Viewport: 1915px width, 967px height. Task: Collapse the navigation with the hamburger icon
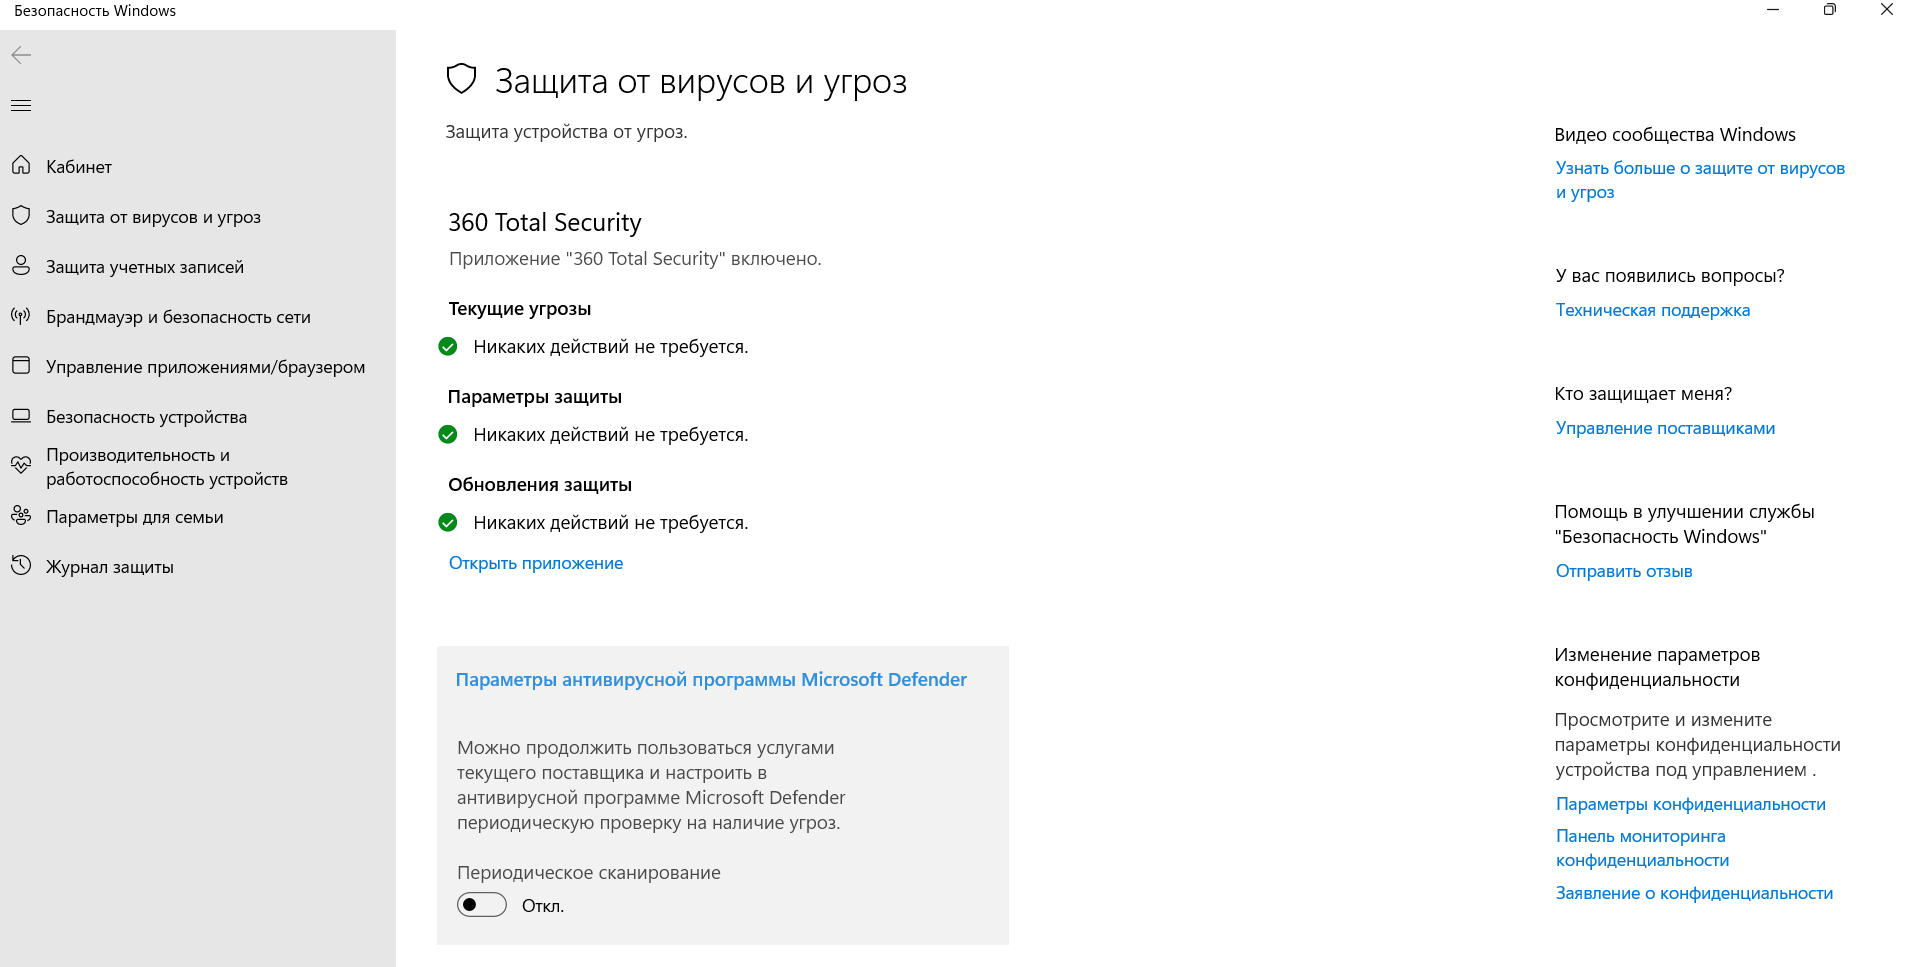[x=21, y=105]
